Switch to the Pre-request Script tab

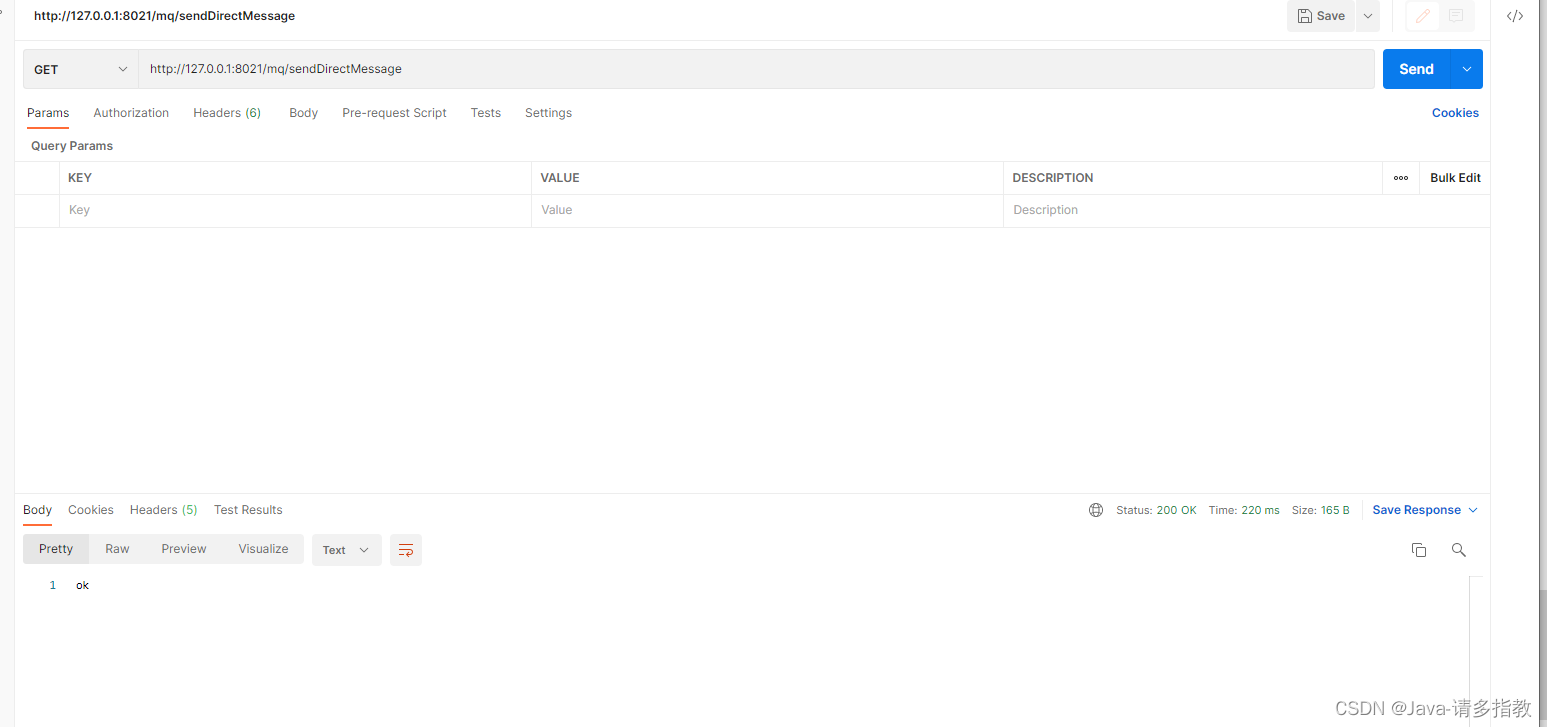(394, 112)
